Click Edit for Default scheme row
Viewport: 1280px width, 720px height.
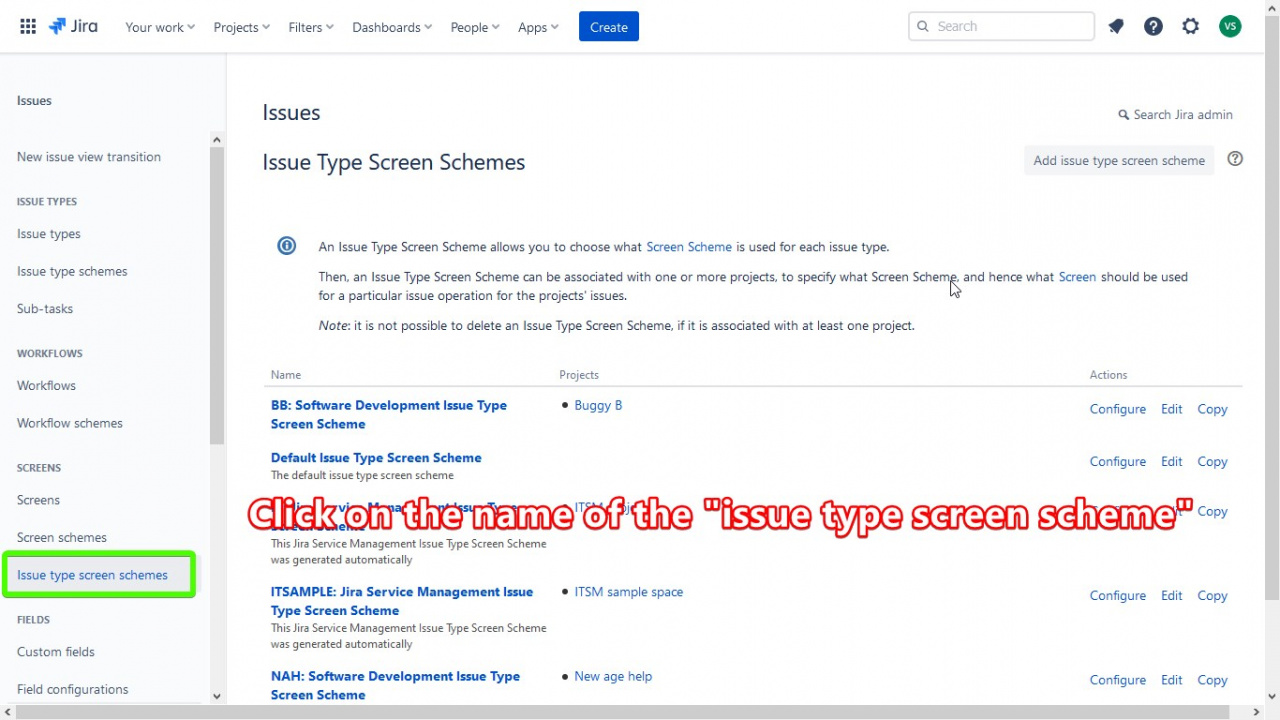click(x=1172, y=462)
